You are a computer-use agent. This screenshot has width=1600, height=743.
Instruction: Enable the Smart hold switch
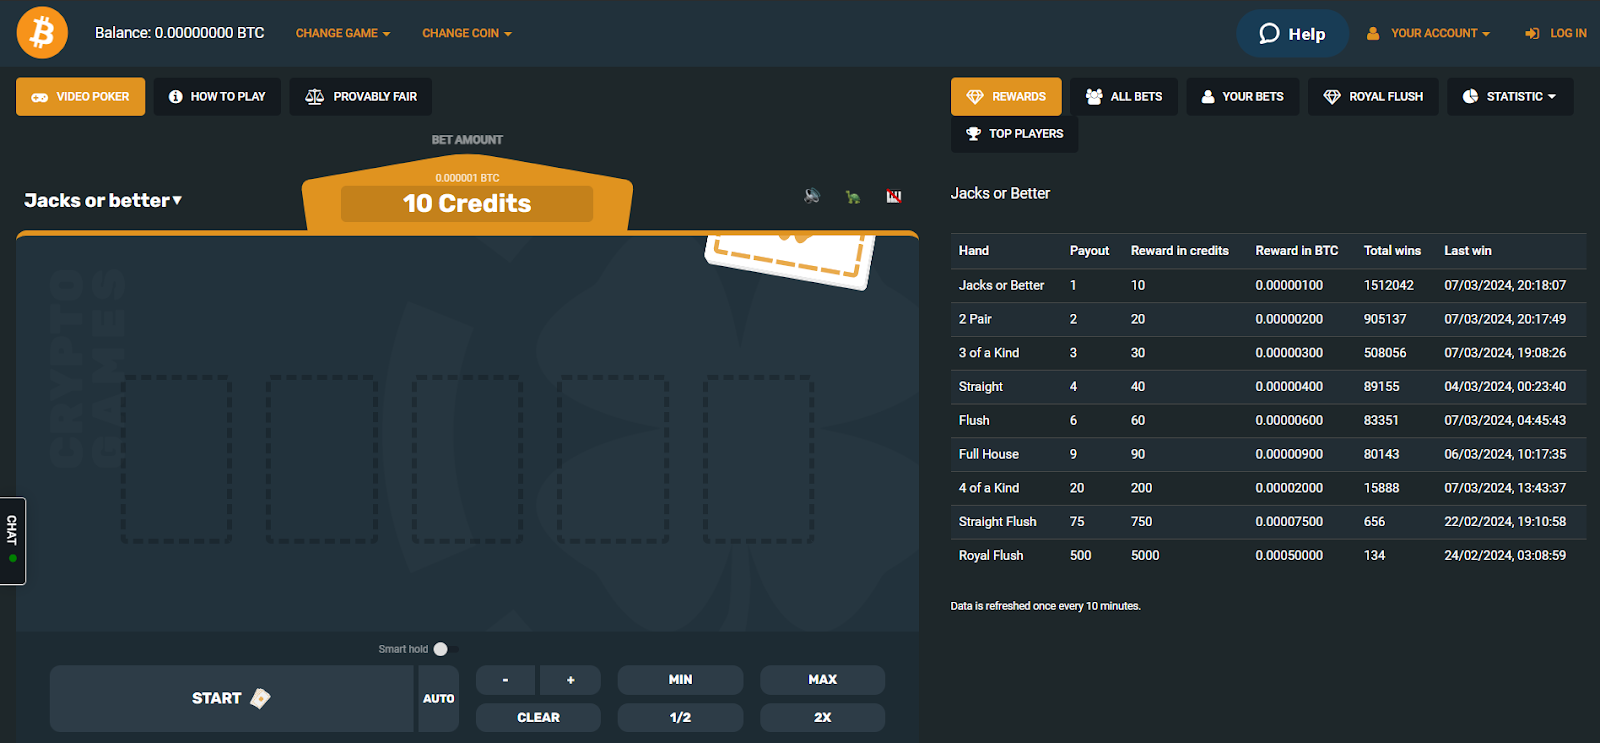[x=445, y=649]
